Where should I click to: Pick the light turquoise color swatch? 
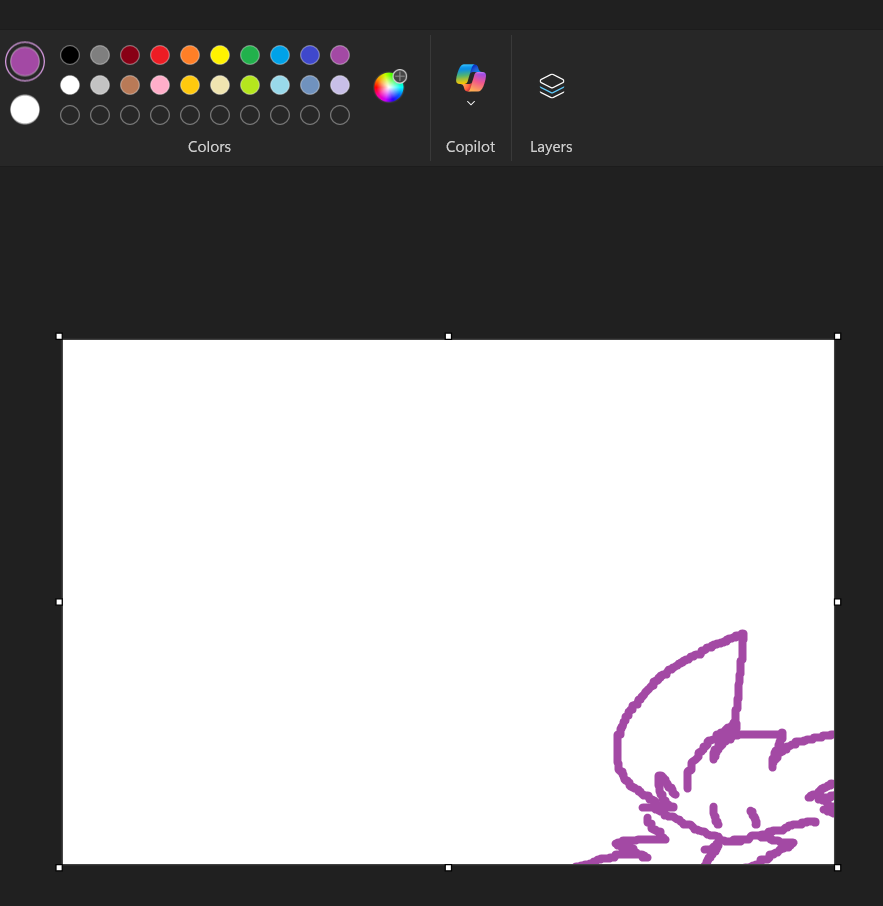[280, 85]
